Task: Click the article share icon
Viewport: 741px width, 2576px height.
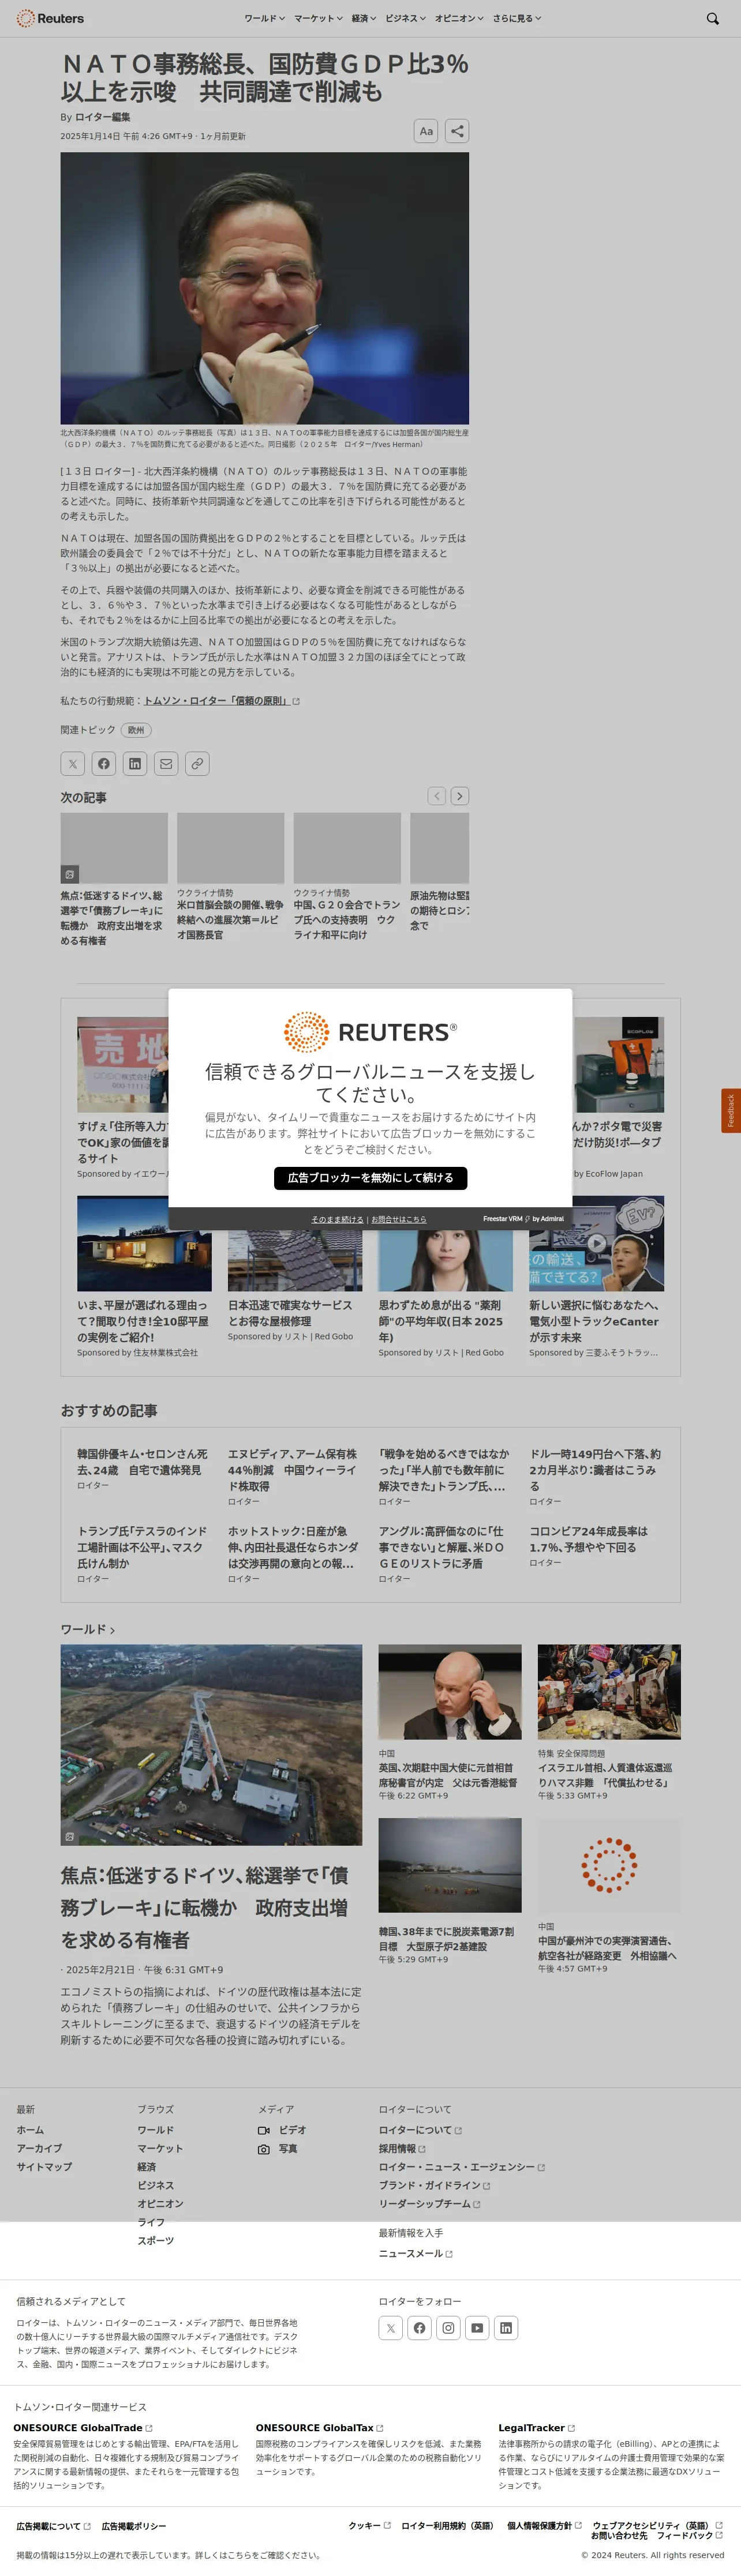Action: tap(457, 131)
